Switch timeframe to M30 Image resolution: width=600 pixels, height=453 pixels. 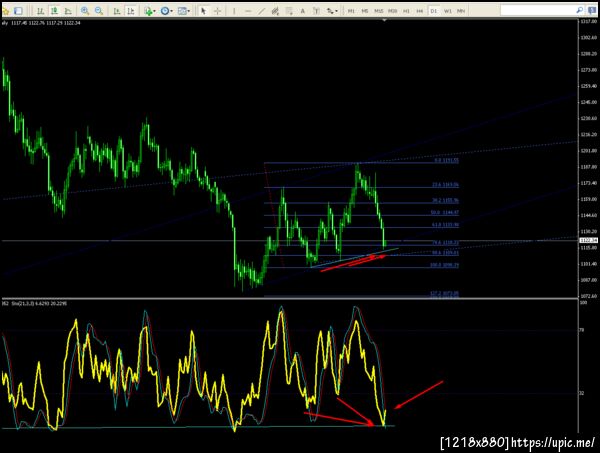tap(392, 11)
